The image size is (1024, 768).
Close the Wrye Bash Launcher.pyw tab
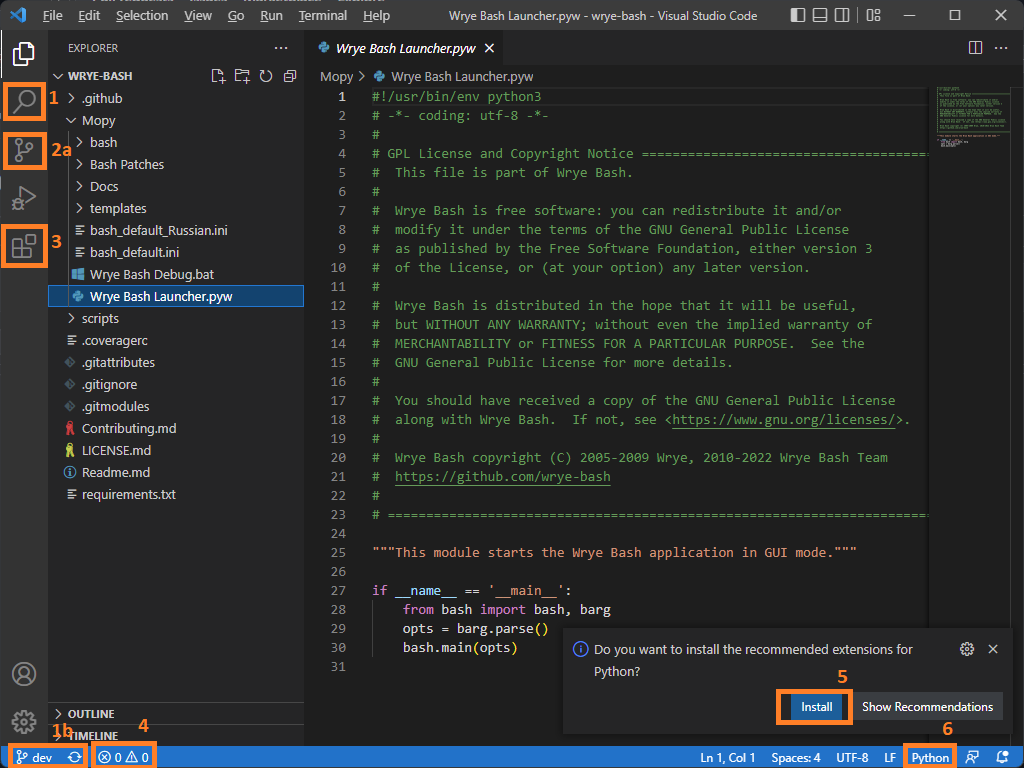click(489, 48)
